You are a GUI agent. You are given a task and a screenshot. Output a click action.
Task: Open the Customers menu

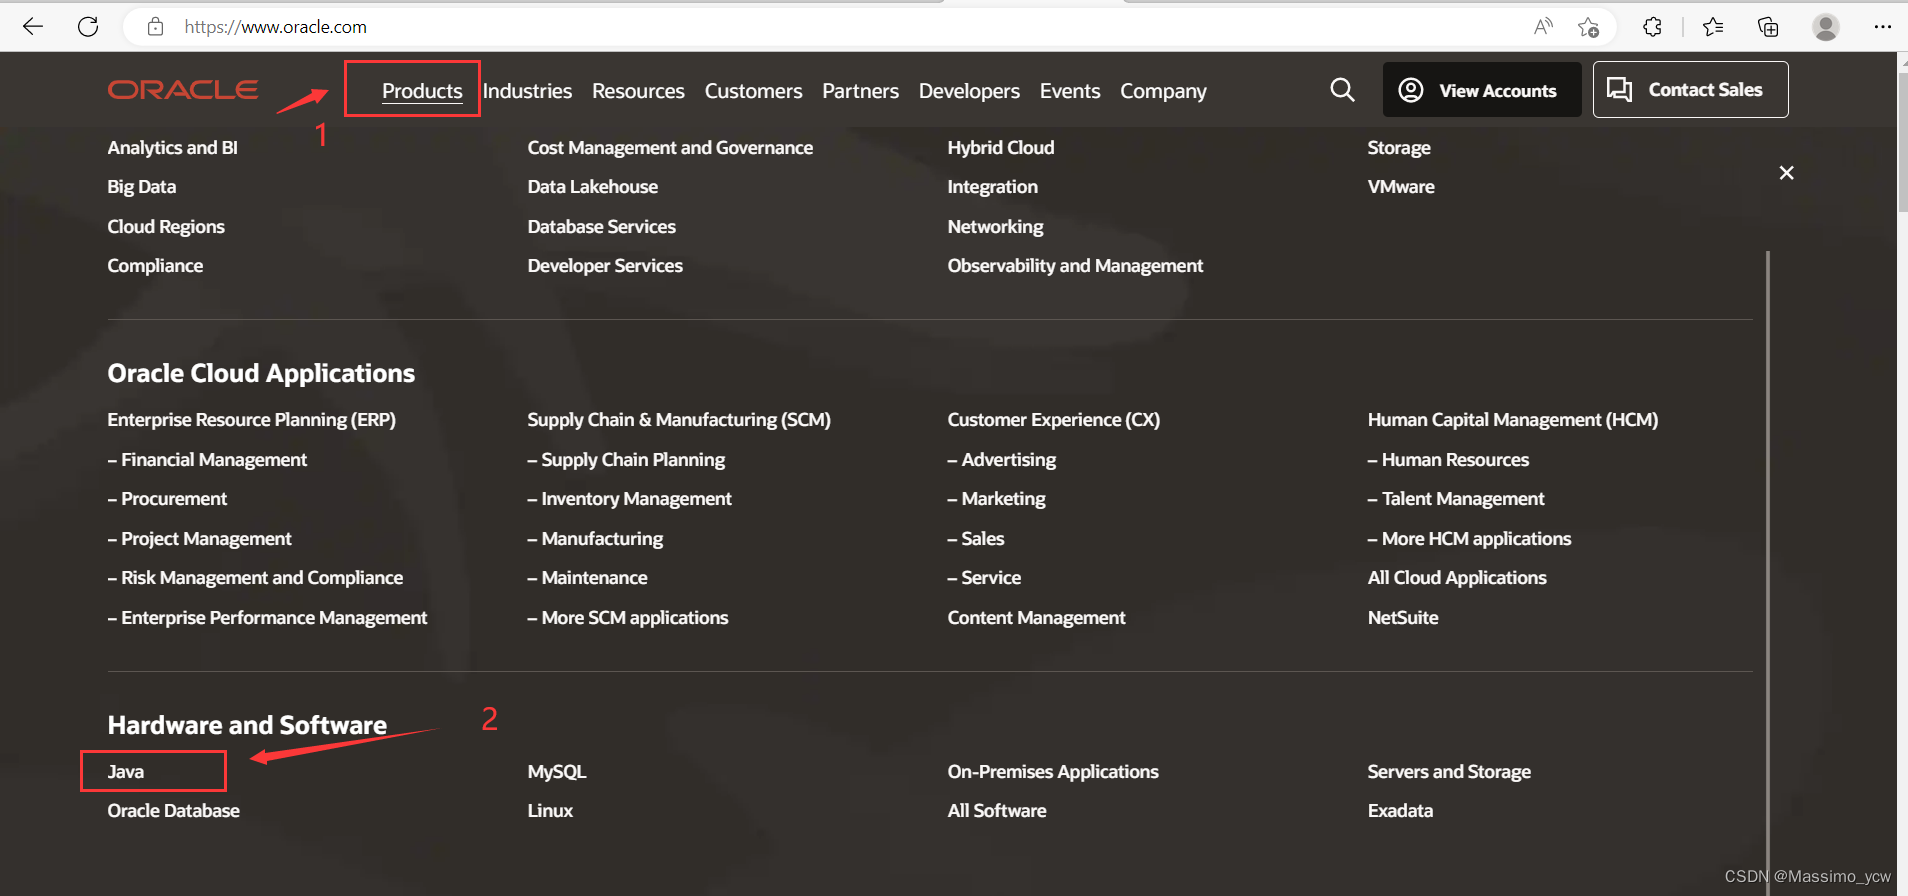click(x=753, y=91)
